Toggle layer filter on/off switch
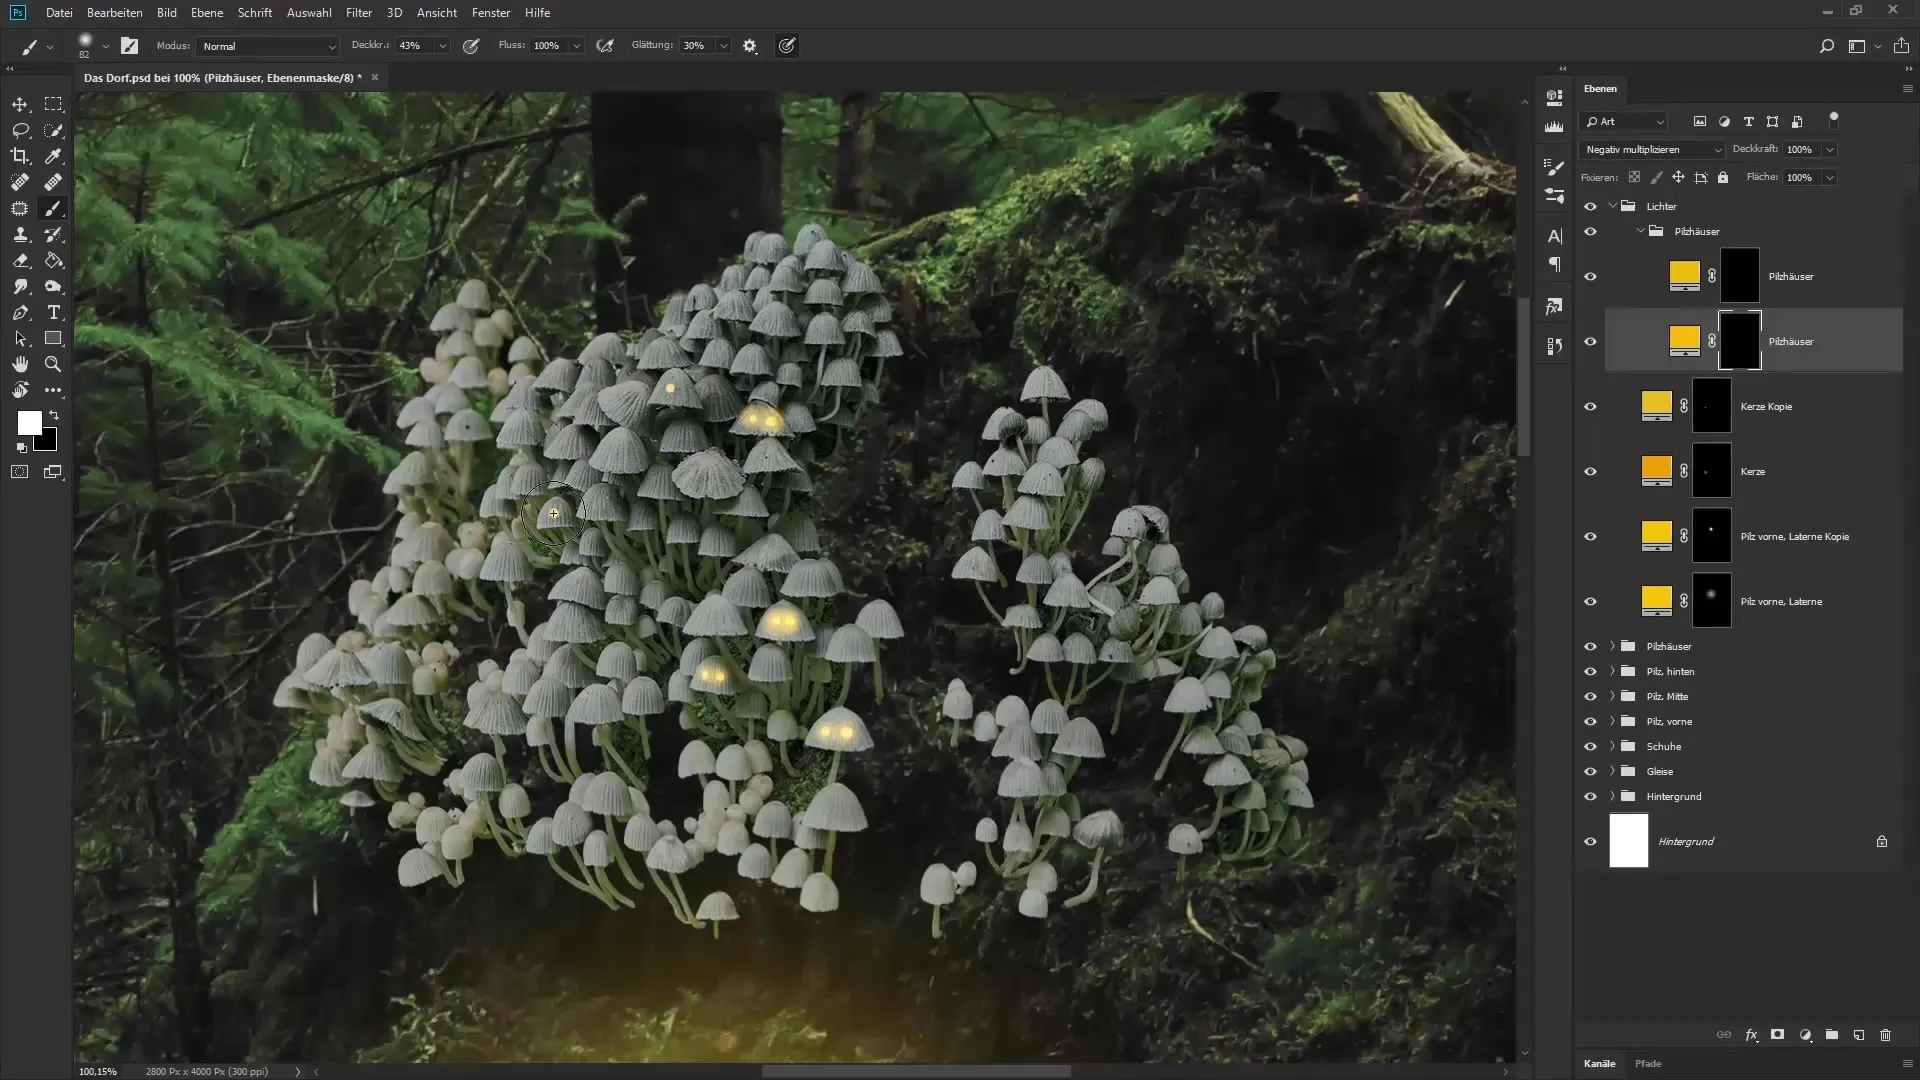Viewport: 1920px width, 1080px height. (1833, 119)
